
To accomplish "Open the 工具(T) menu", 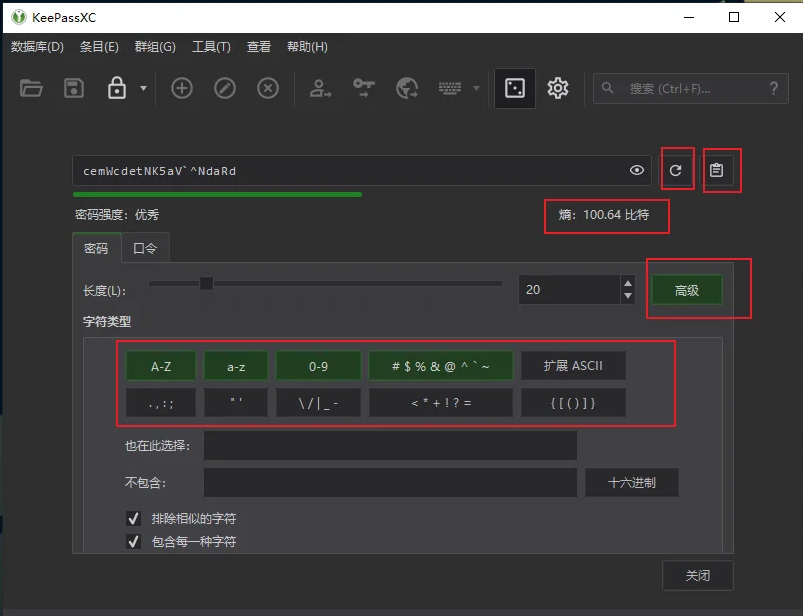I will click(x=211, y=47).
